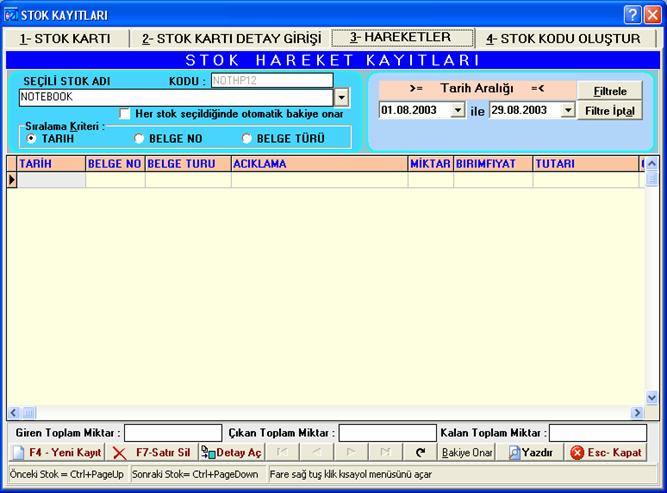The image size is (667, 493).
Task: Click the ACIKLAMA column header
Action: [319, 164]
